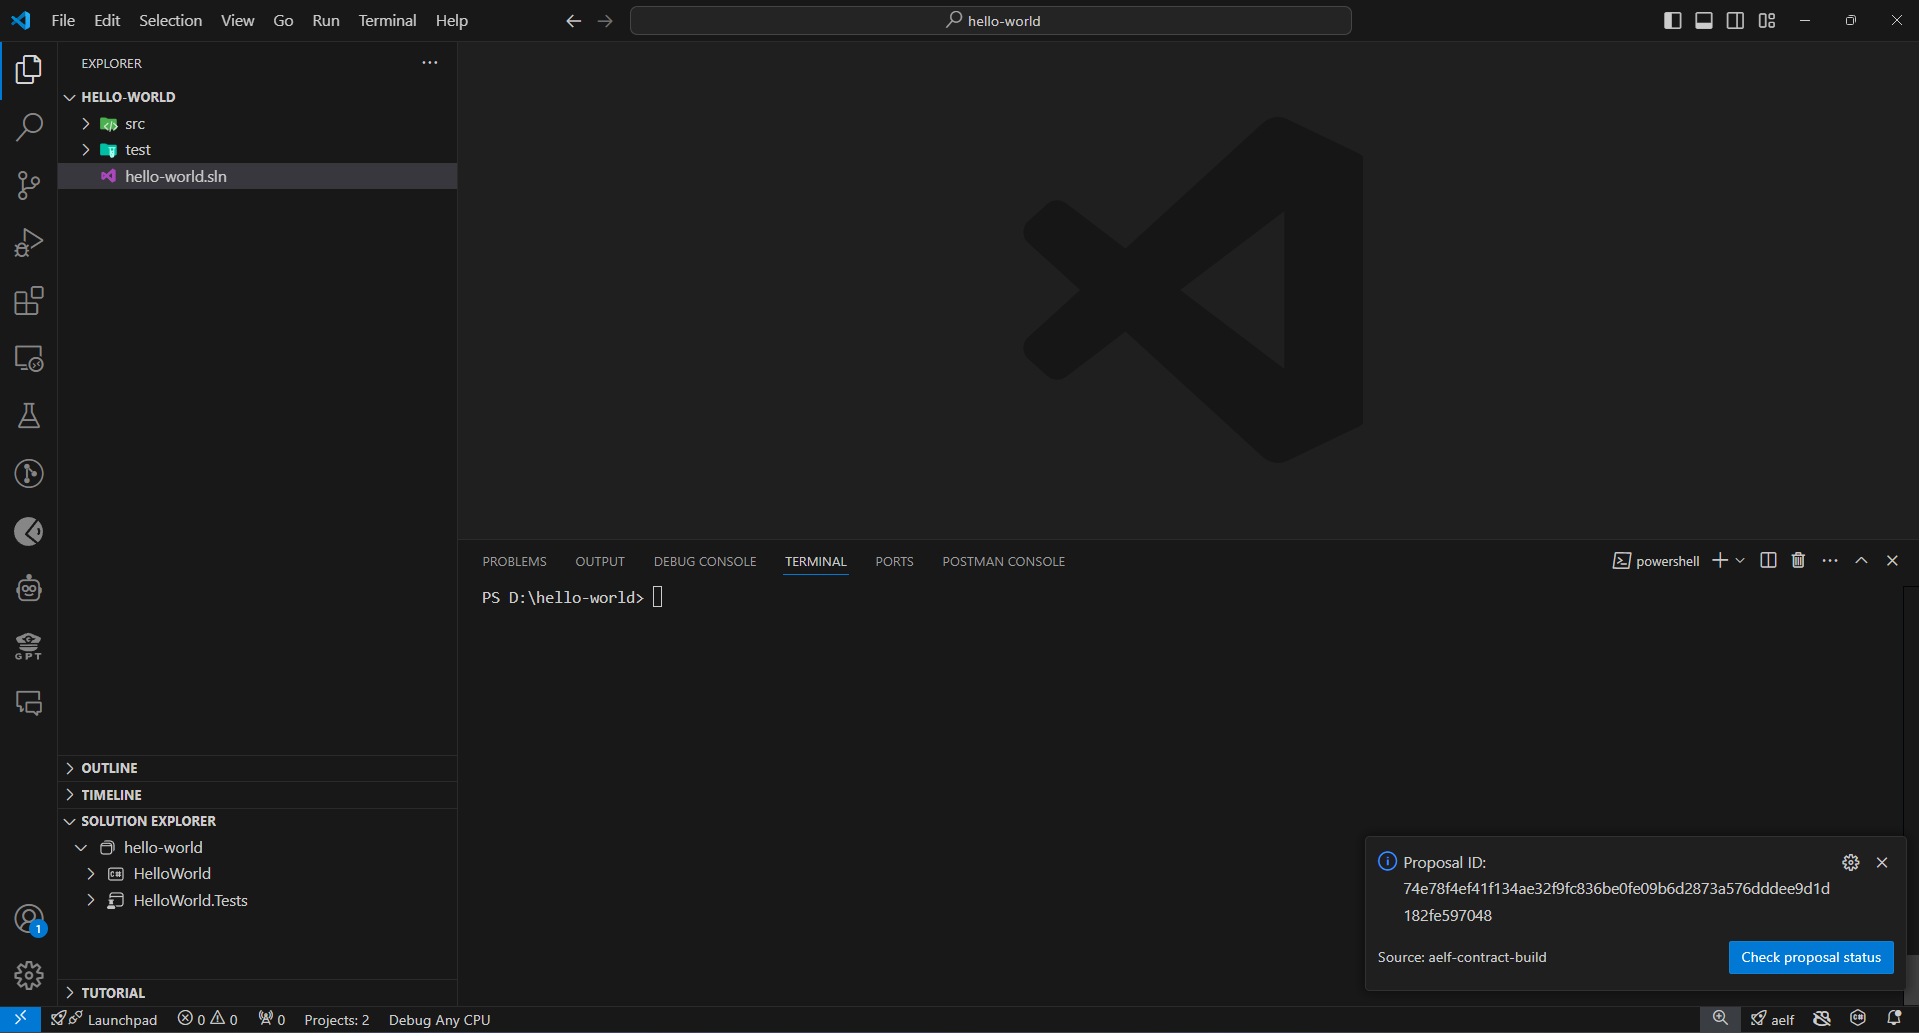Maximize the panel size with chevron up
Viewport: 1919px width, 1033px height.
point(1861,561)
